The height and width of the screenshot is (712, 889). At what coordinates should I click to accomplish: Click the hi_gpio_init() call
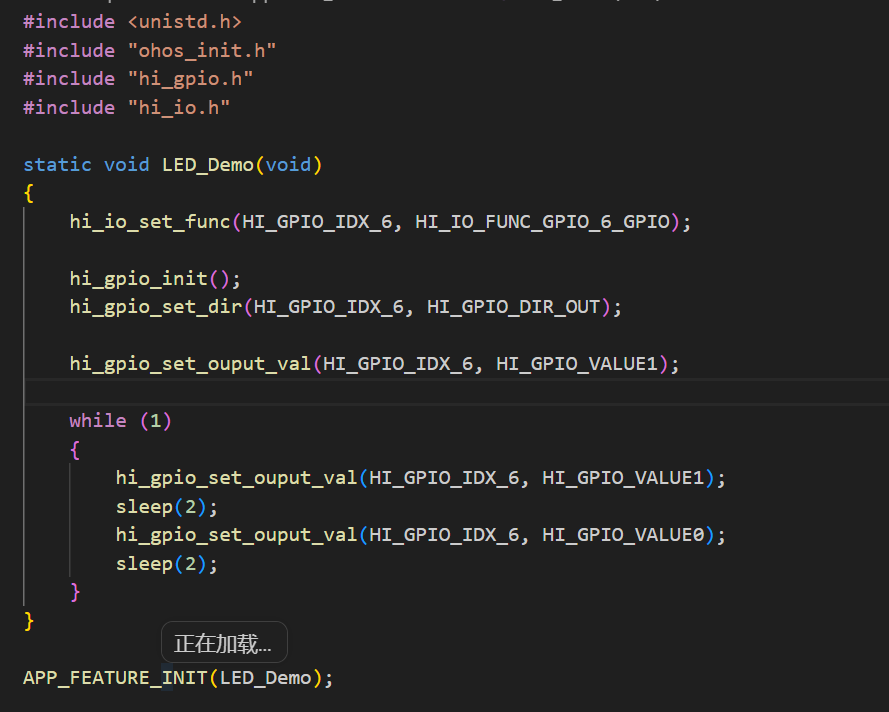(155, 278)
